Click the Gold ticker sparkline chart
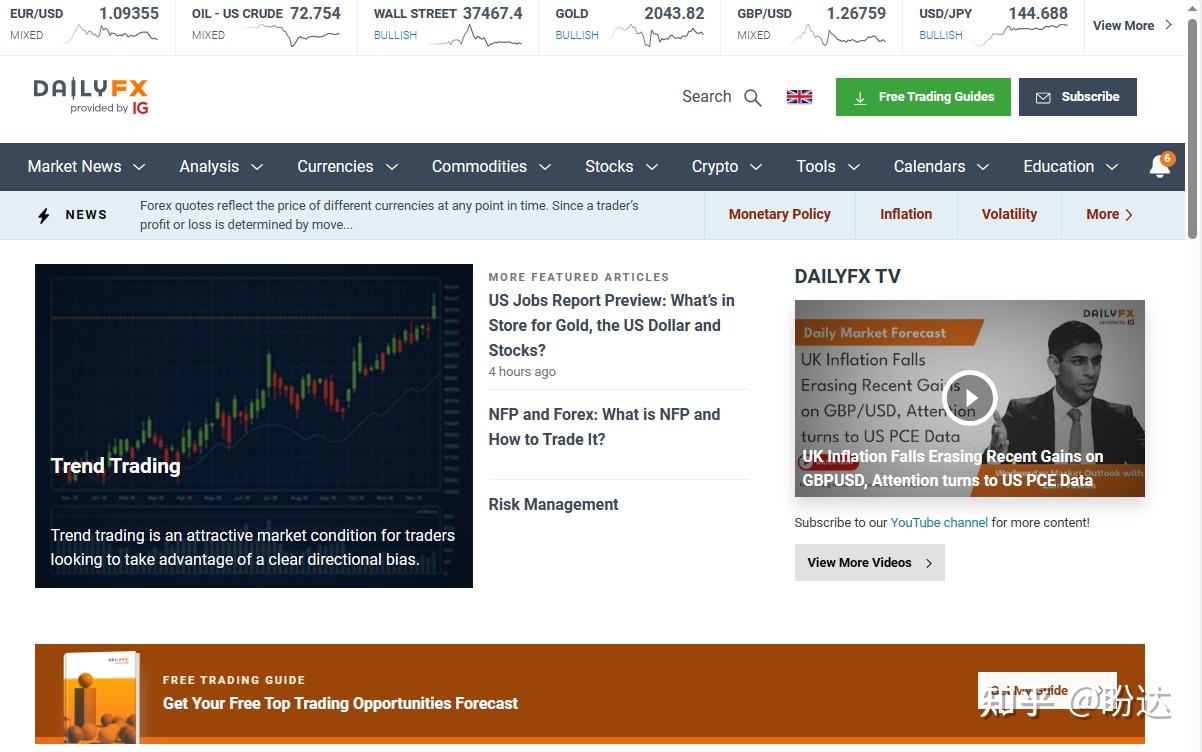 pos(658,35)
